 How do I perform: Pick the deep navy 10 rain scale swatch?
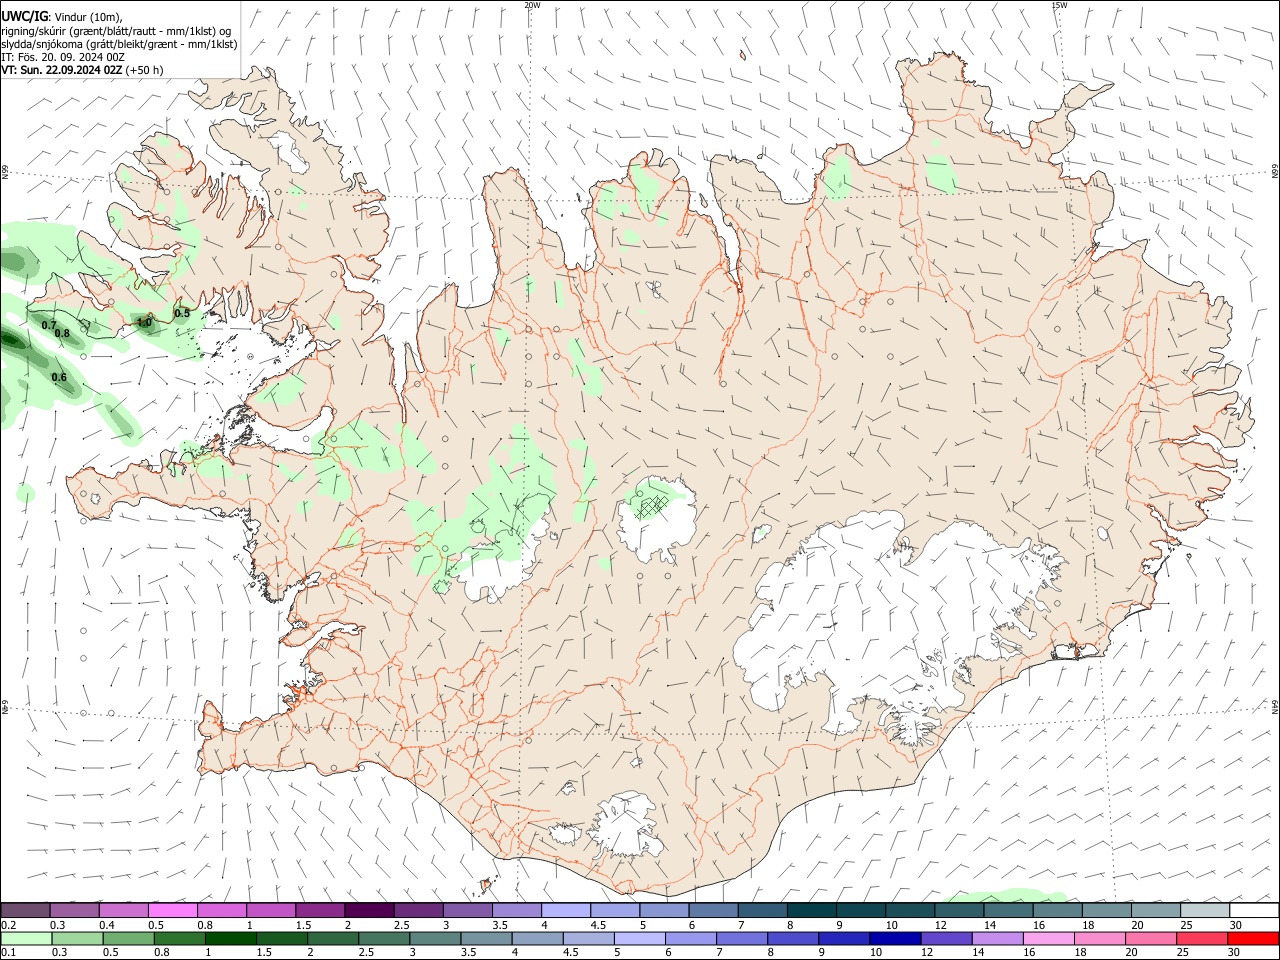coord(894,939)
